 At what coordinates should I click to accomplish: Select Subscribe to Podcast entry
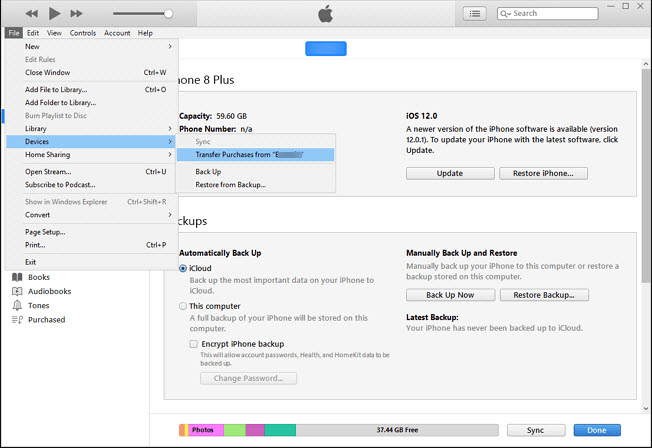92,185
